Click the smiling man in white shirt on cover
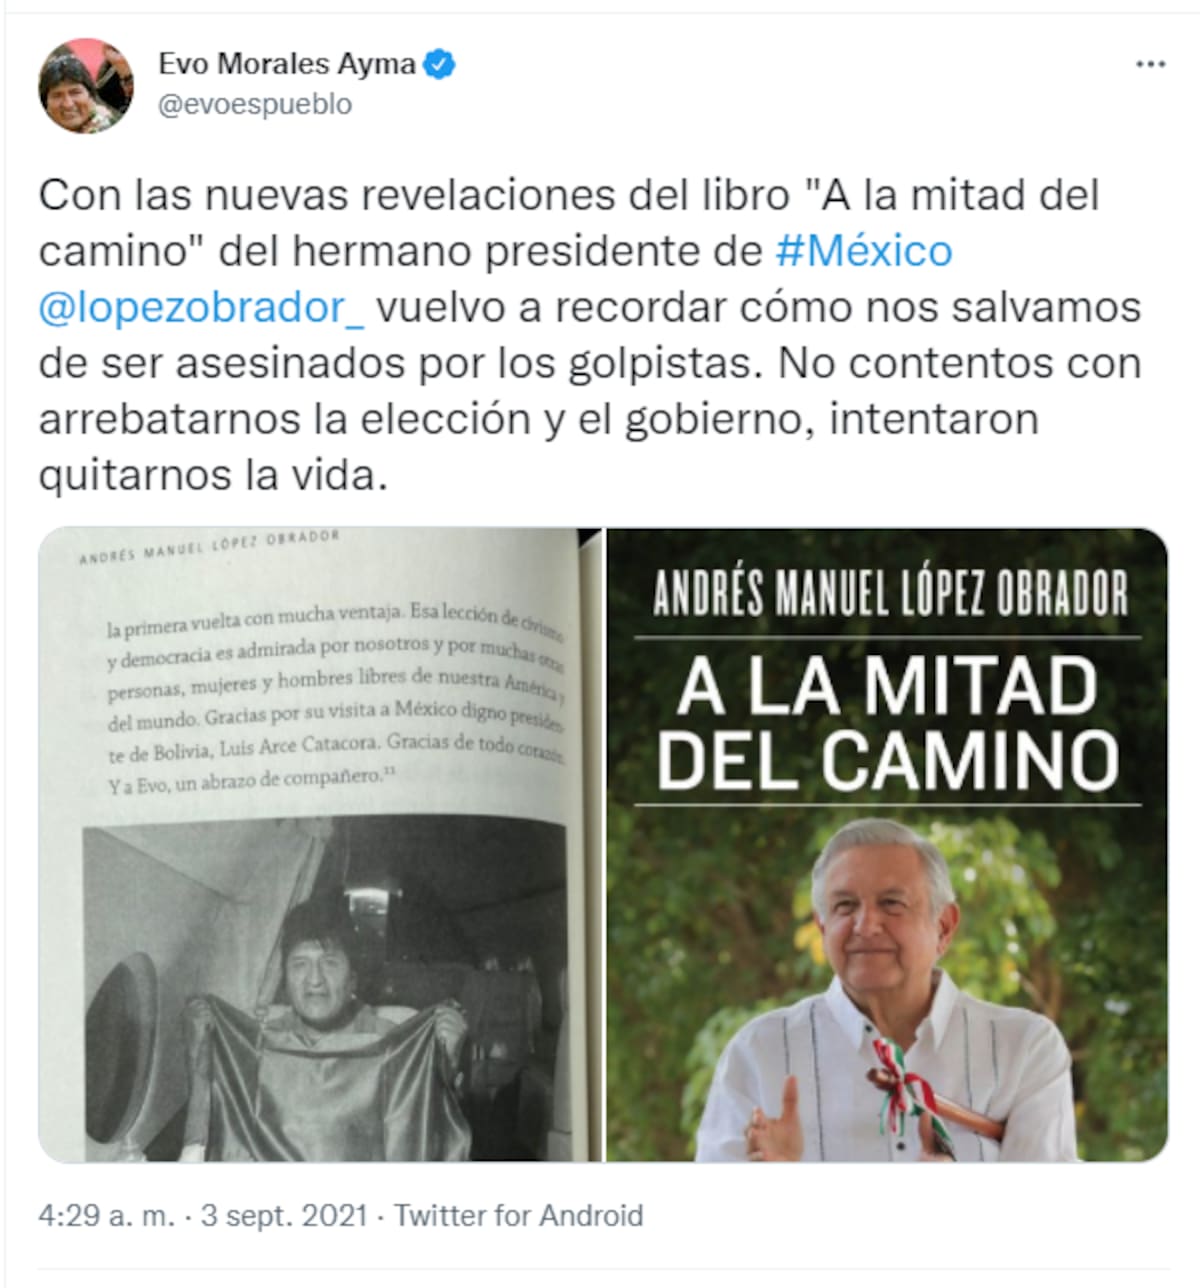Viewport: 1200px width, 1288px height. click(x=885, y=990)
